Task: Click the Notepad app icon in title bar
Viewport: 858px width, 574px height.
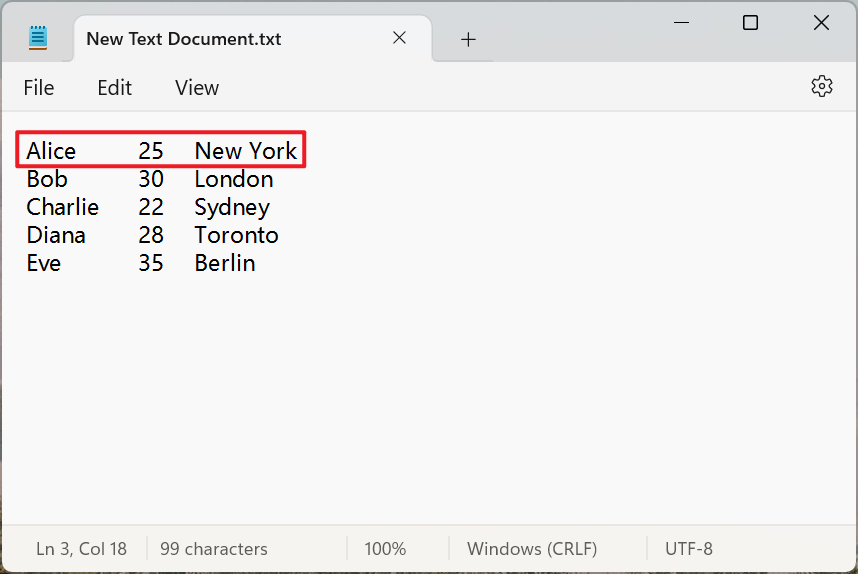Action: pos(38,39)
